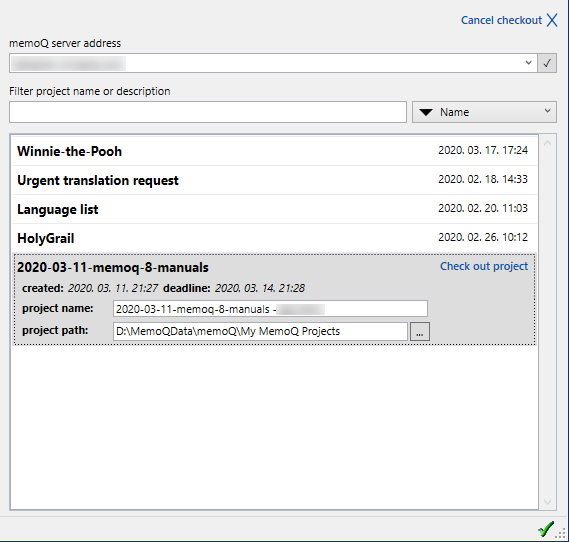Viewport: 569px width, 542px height.
Task: Click the 2020-03-11-memoq-8-manuals project title
Action: coord(113,267)
